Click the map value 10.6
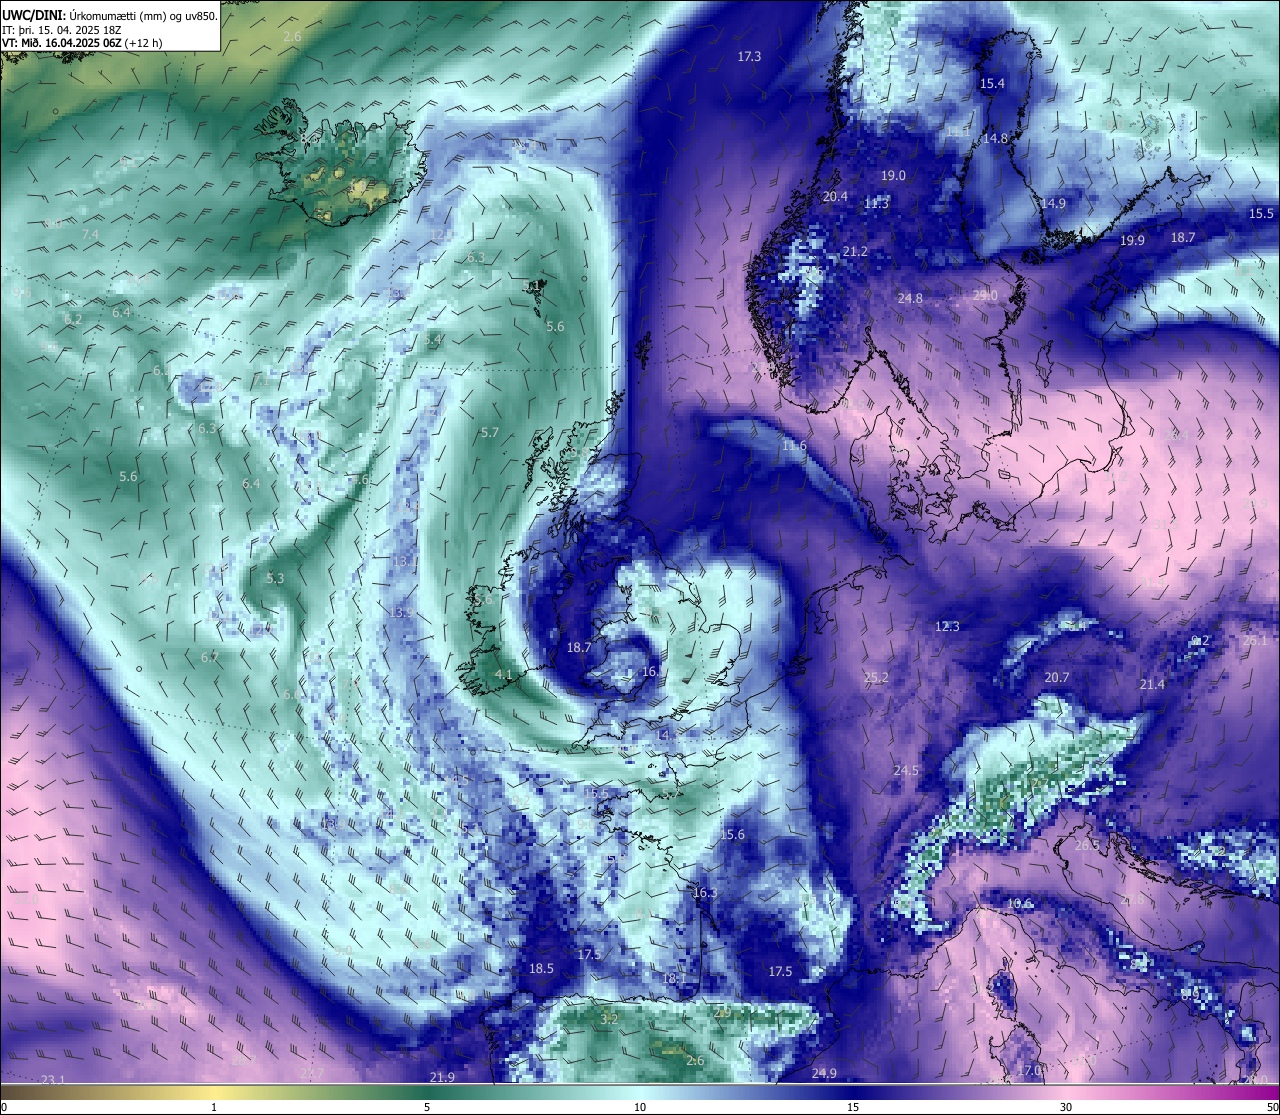Image resolution: width=1280 pixels, height=1115 pixels. tap(1019, 904)
